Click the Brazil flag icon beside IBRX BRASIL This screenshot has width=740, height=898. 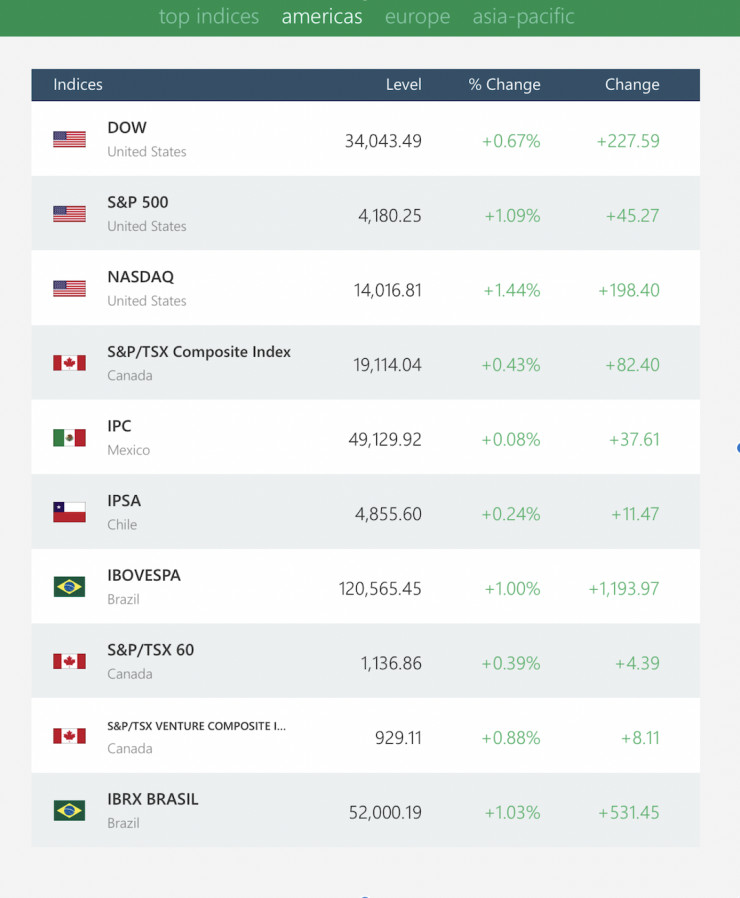click(x=69, y=810)
